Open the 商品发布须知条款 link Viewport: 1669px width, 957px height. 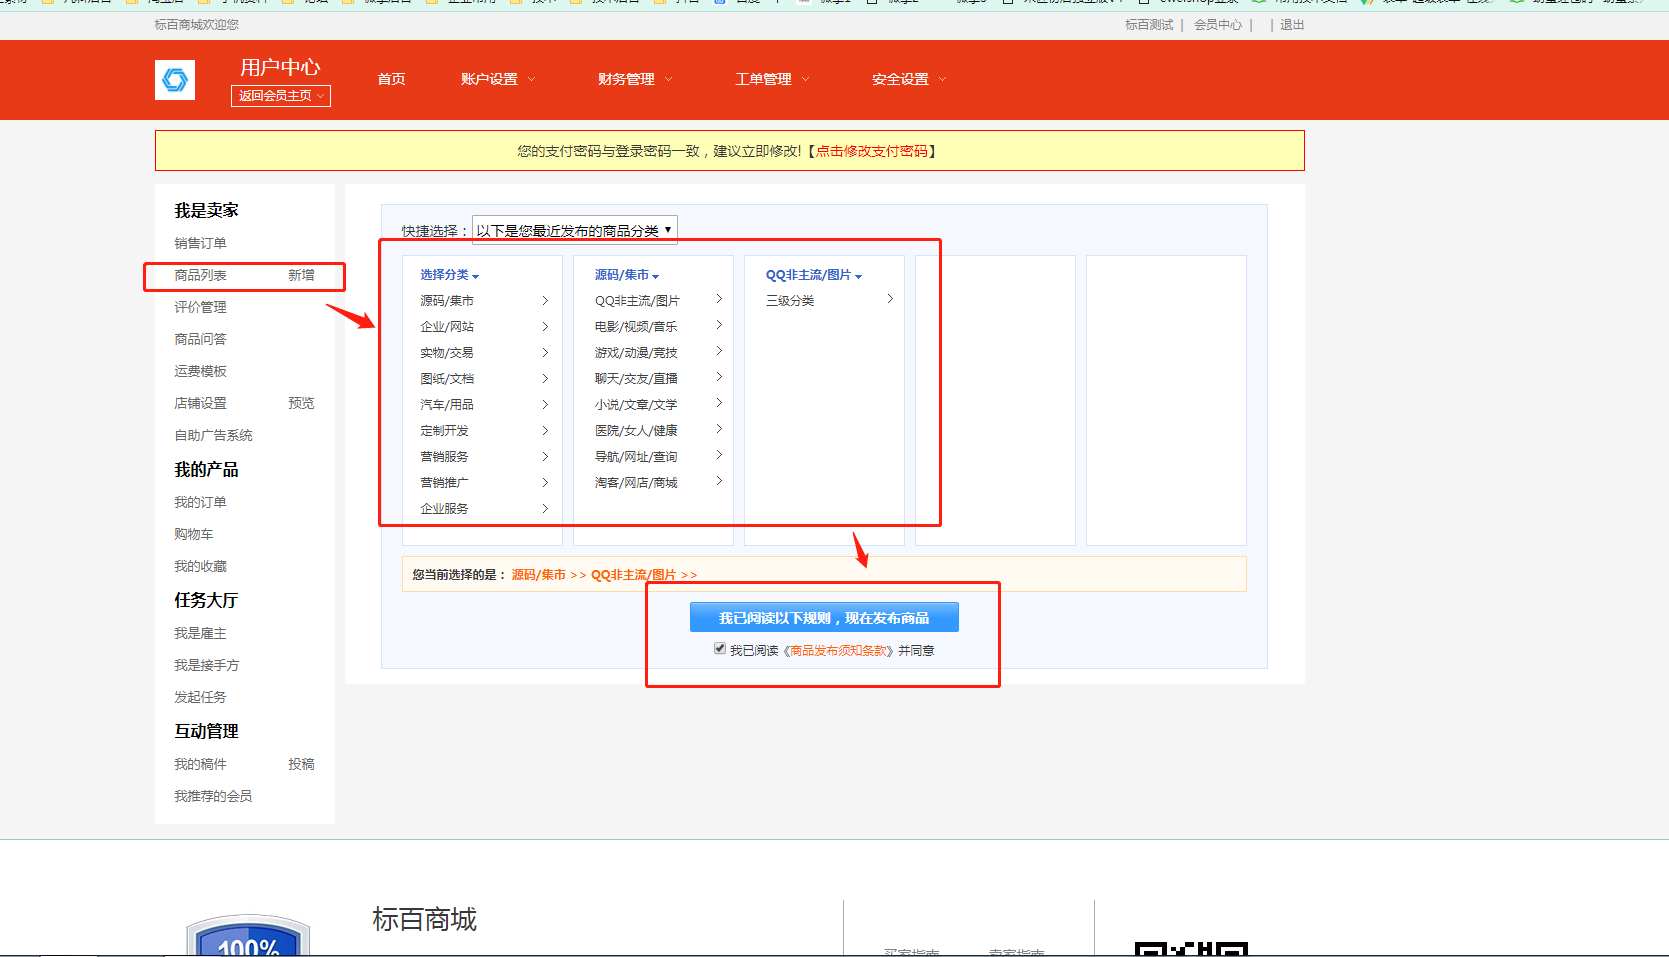[x=838, y=651]
